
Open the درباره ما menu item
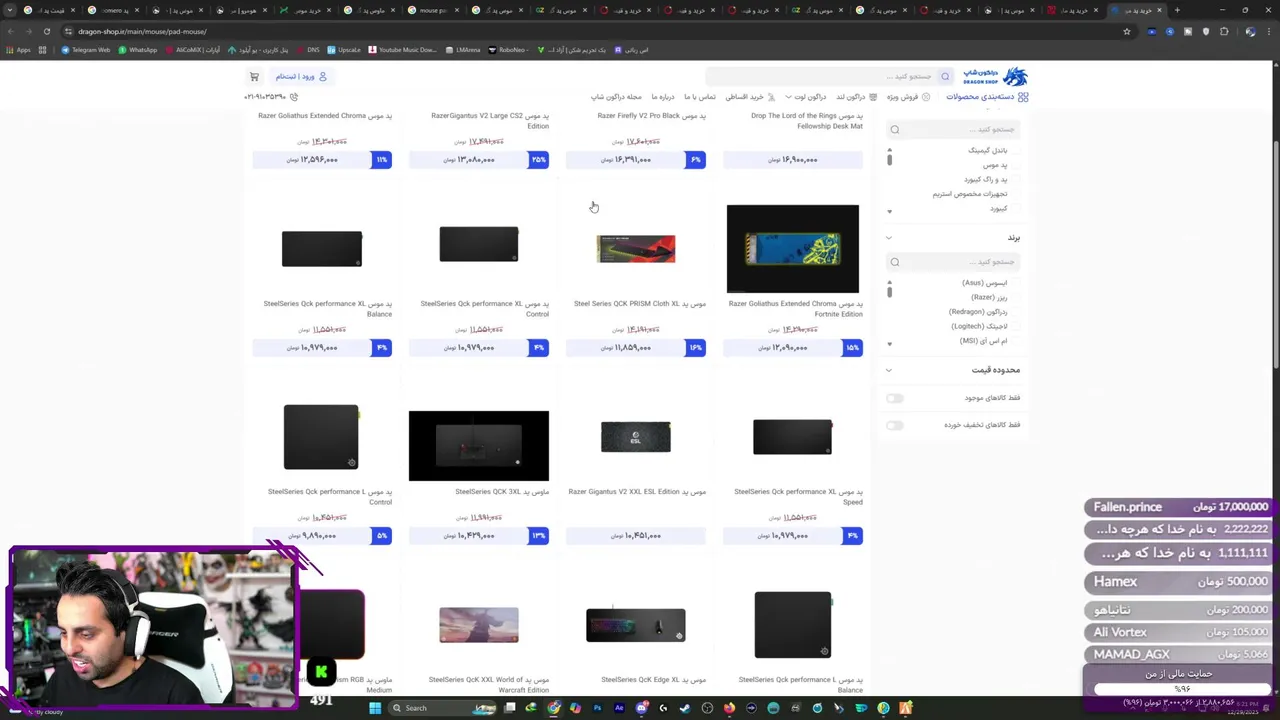click(663, 97)
